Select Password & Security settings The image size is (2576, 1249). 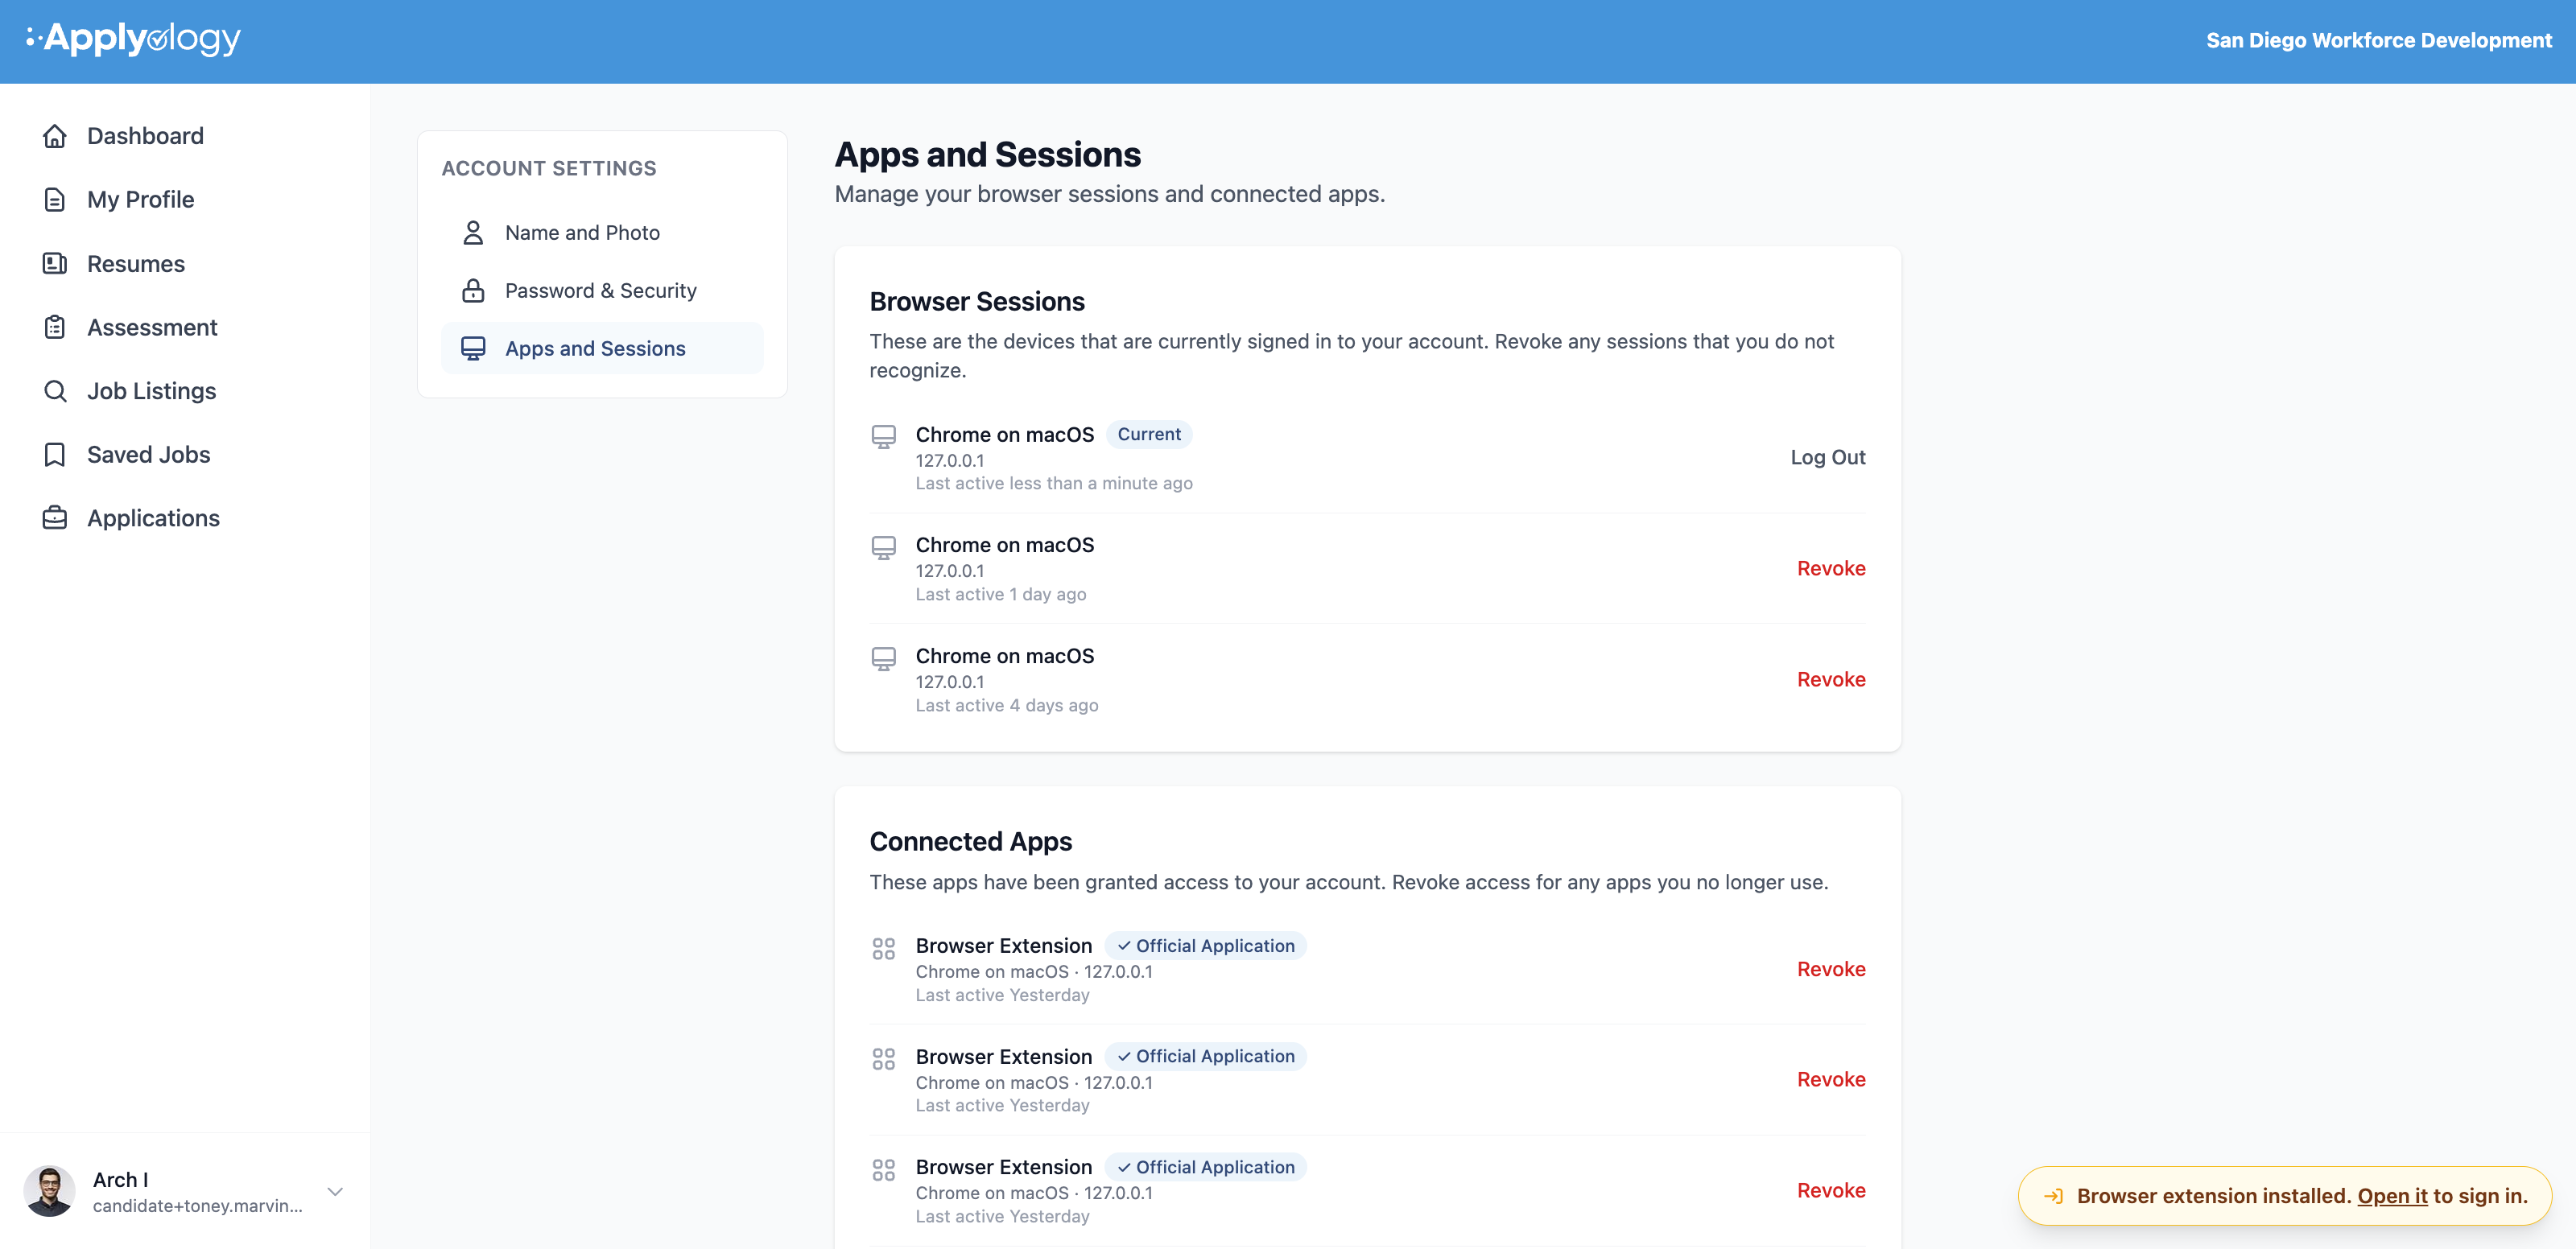click(x=601, y=291)
